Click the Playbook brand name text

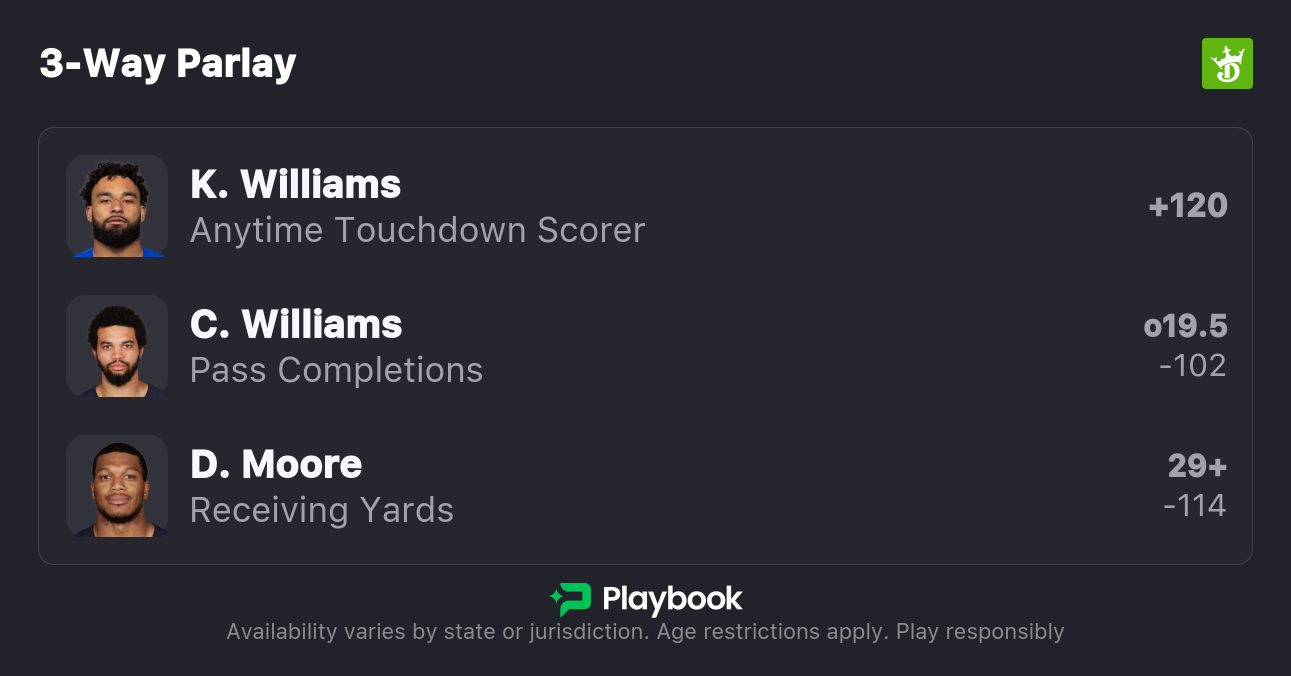pyautogui.click(x=672, y=599)
